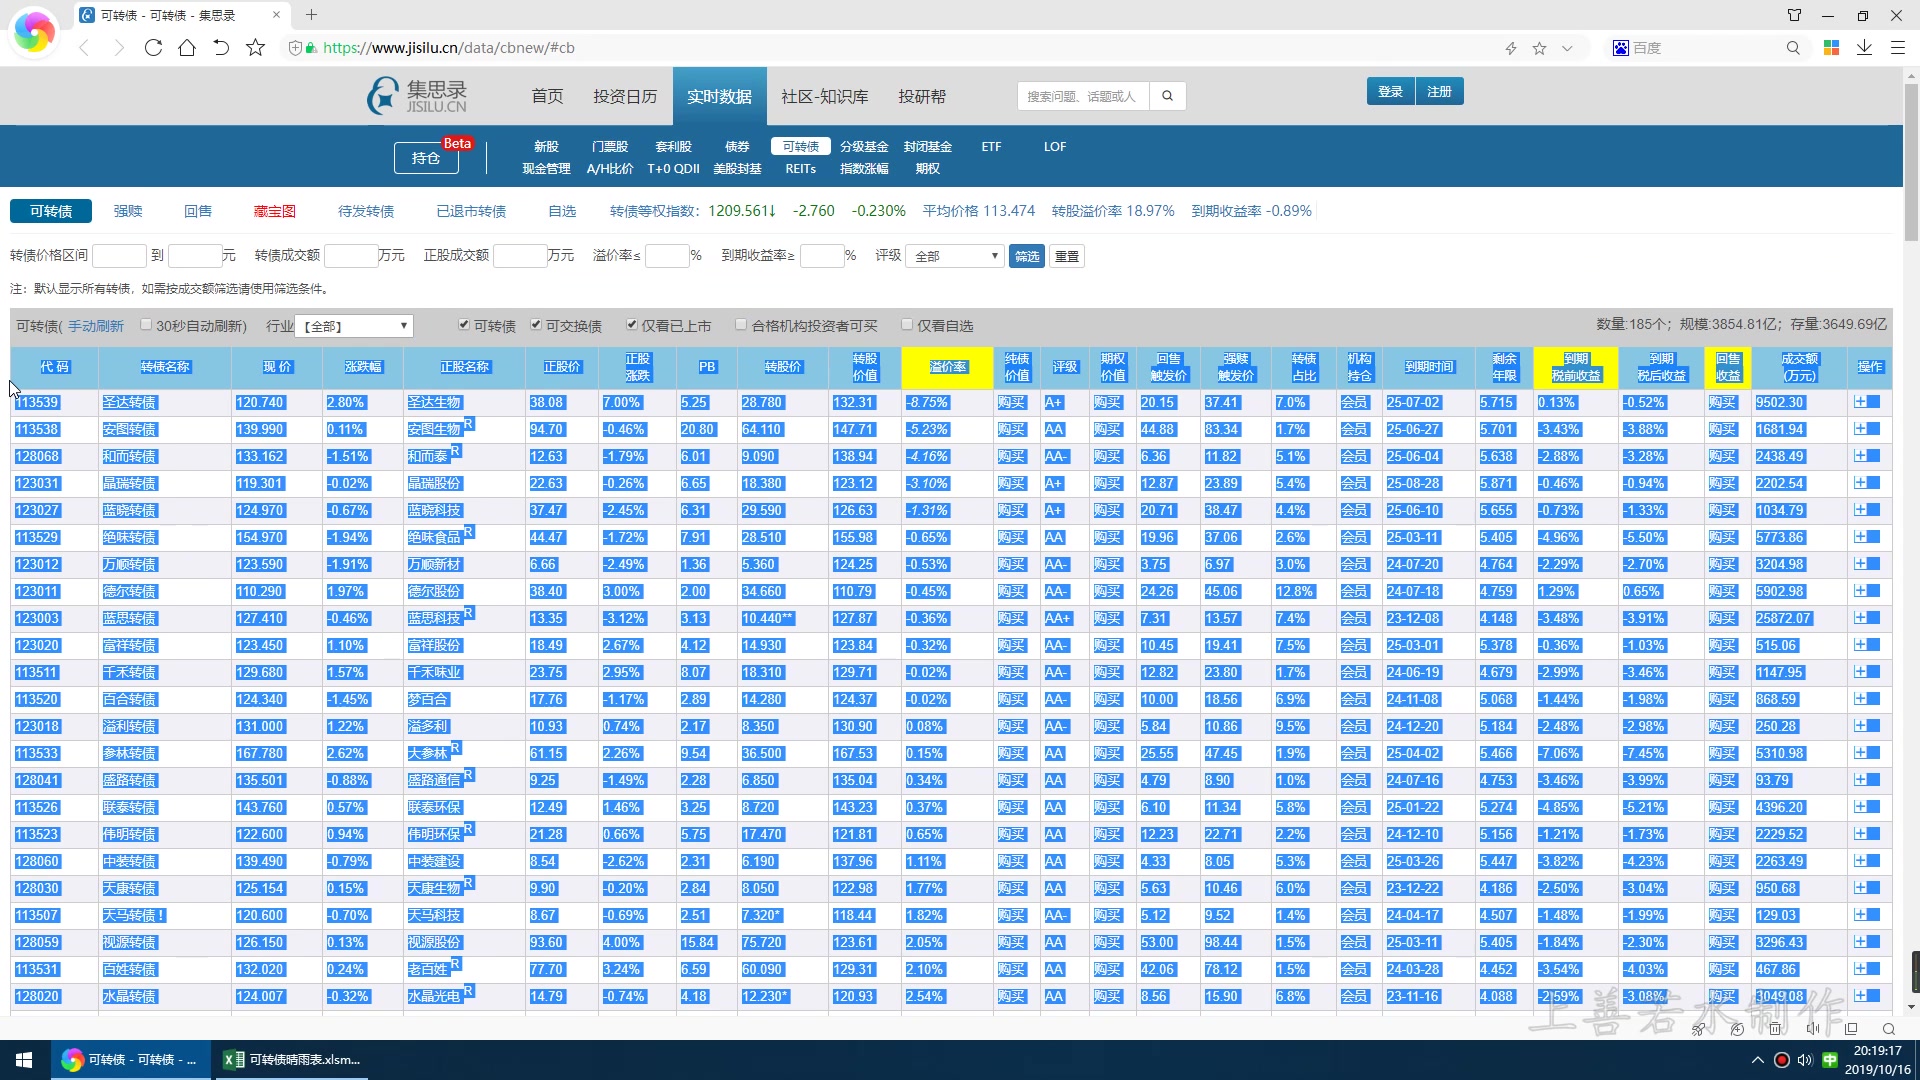The height and width of the screenshot is (1080, 1920).
Task: Sort by the 现价 column header
Action: (277, 367)
